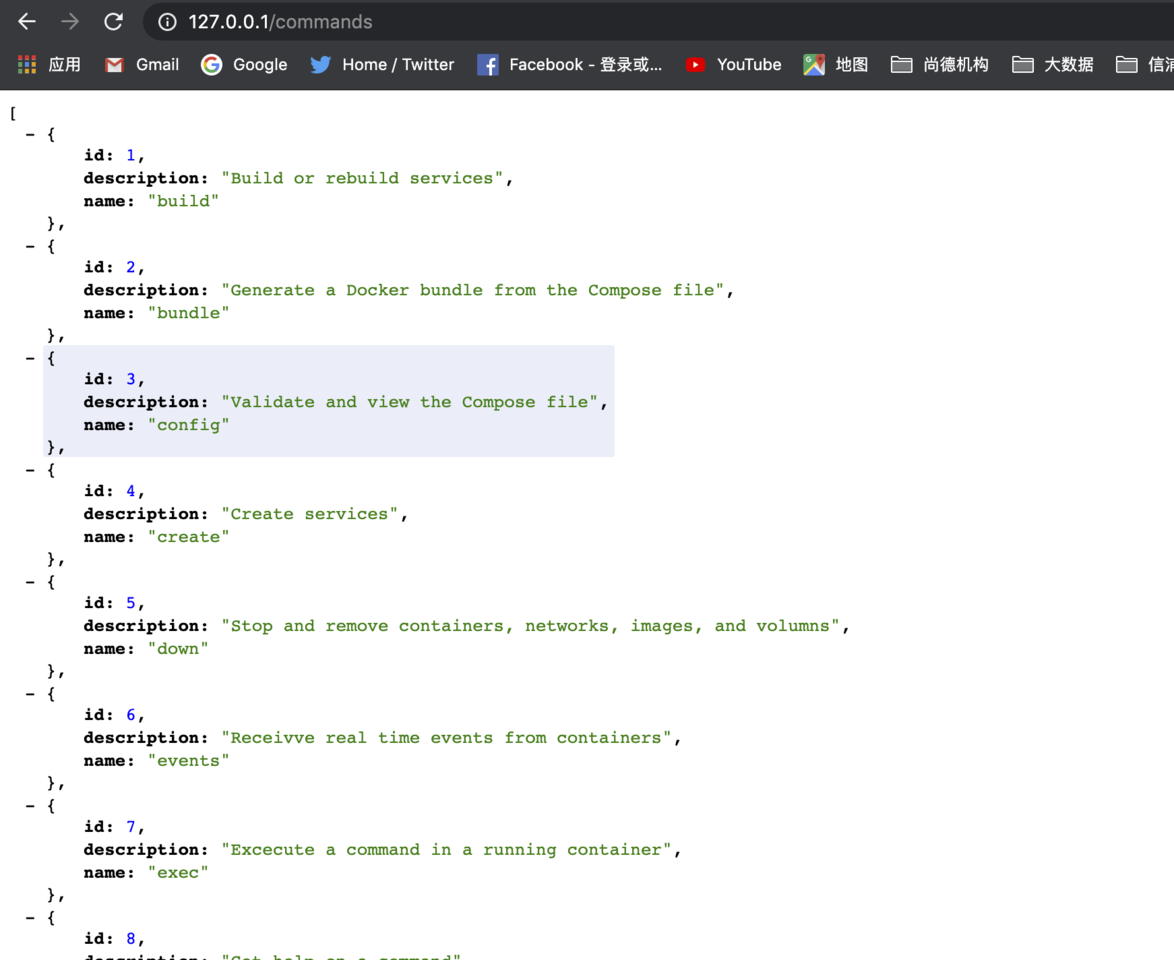Screen dimensions: 1174x960
Task: Click the description "Create services"
Action: pyautogui.click(x=310, y=514)
